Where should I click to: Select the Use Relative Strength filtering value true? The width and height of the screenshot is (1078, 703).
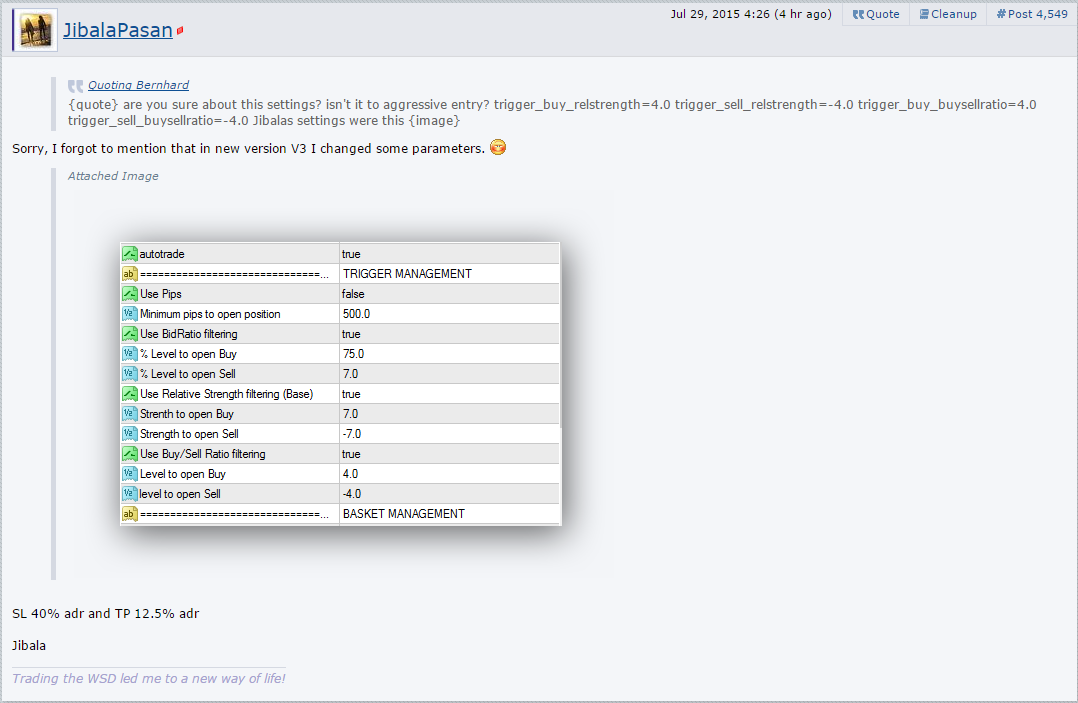450,393
